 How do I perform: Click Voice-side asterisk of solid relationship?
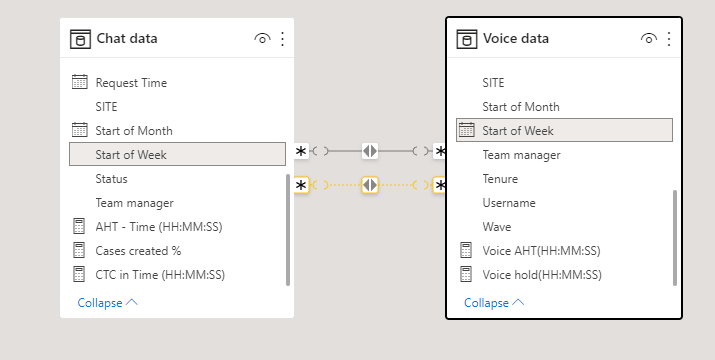440,151
